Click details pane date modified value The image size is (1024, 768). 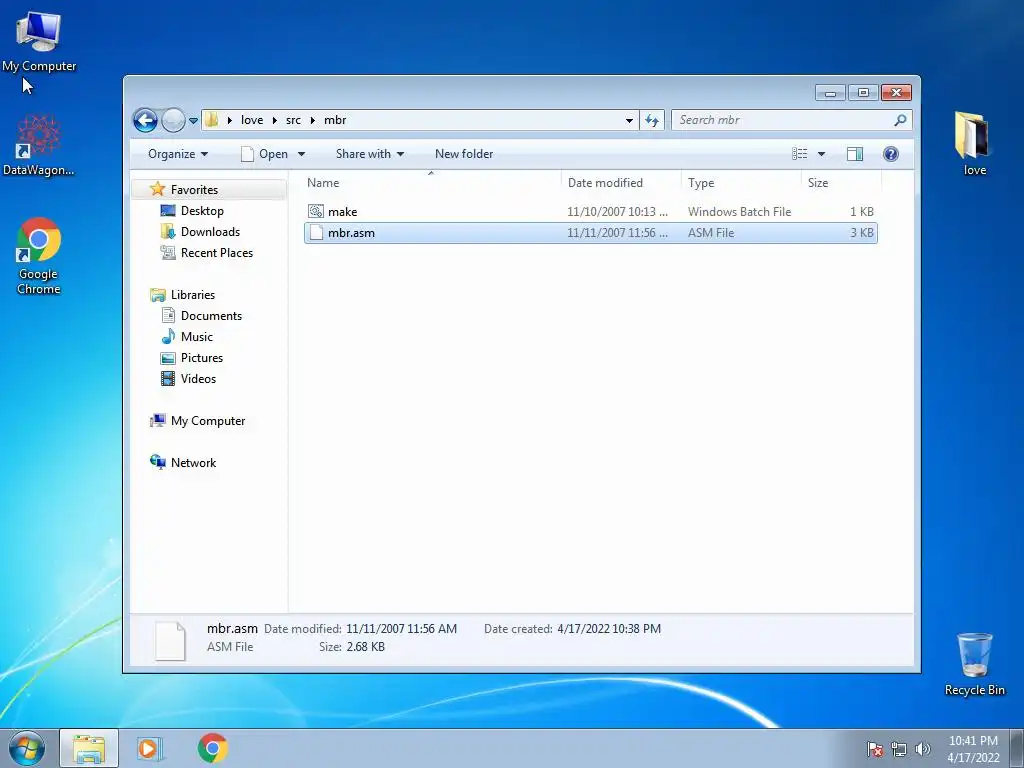tap(402, 629)
